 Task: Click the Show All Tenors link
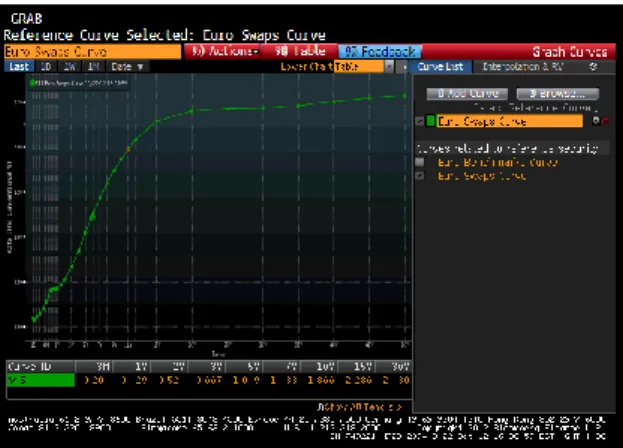[x=360, y=407]
